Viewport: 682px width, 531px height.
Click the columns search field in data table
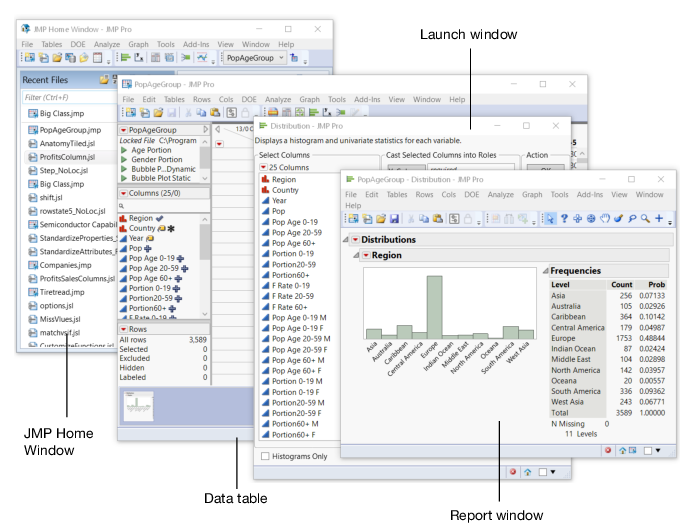pos(164,206)
